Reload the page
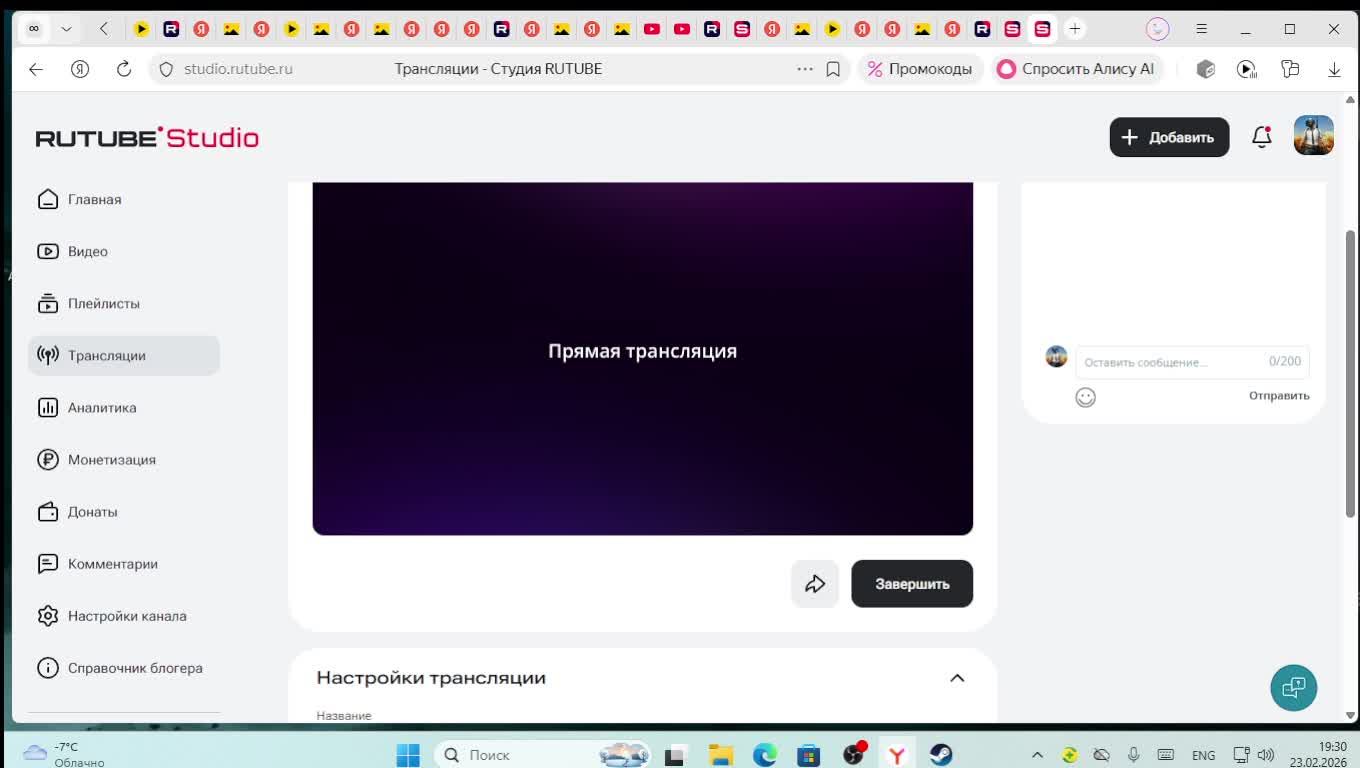1360x768 pixels. (124, 69)
